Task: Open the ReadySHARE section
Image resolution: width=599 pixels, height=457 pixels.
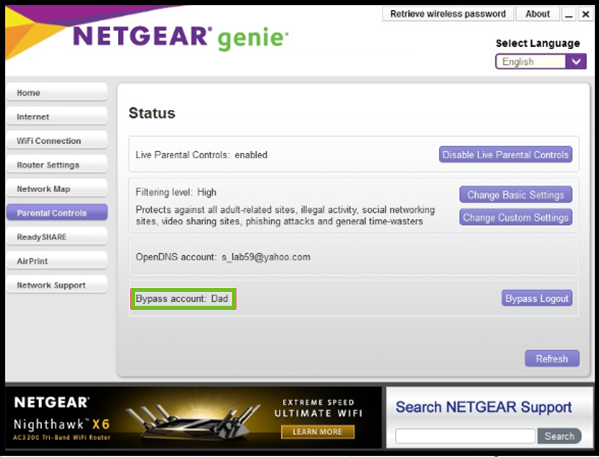Action: [x=57, y=237]
